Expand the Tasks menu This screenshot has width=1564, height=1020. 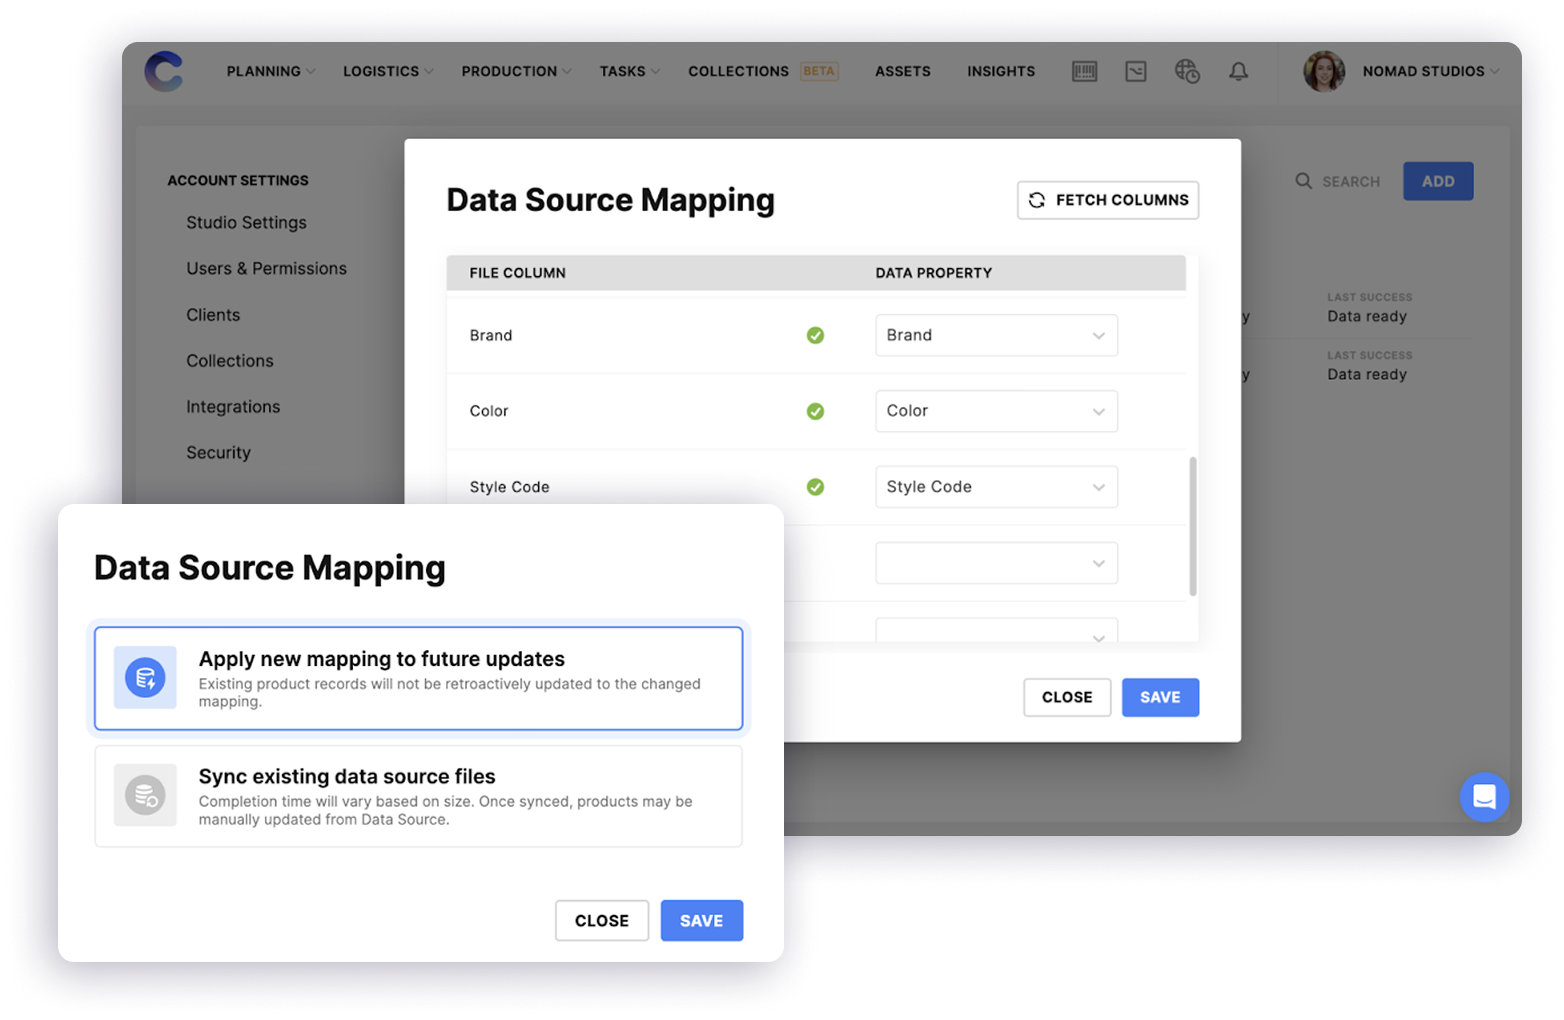(x=630, y=71)
